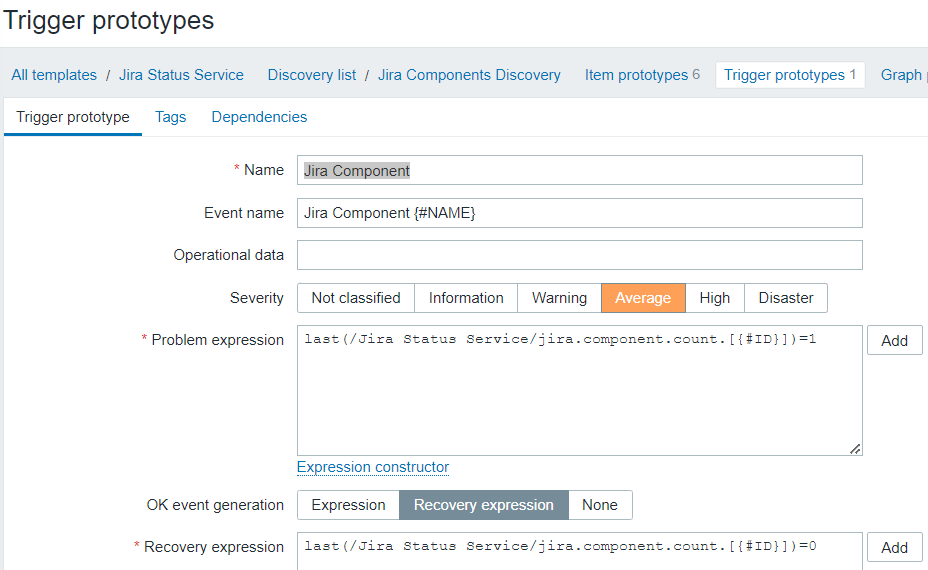
Task: Switch to the Dependencies tab
Action: (259, 117)
